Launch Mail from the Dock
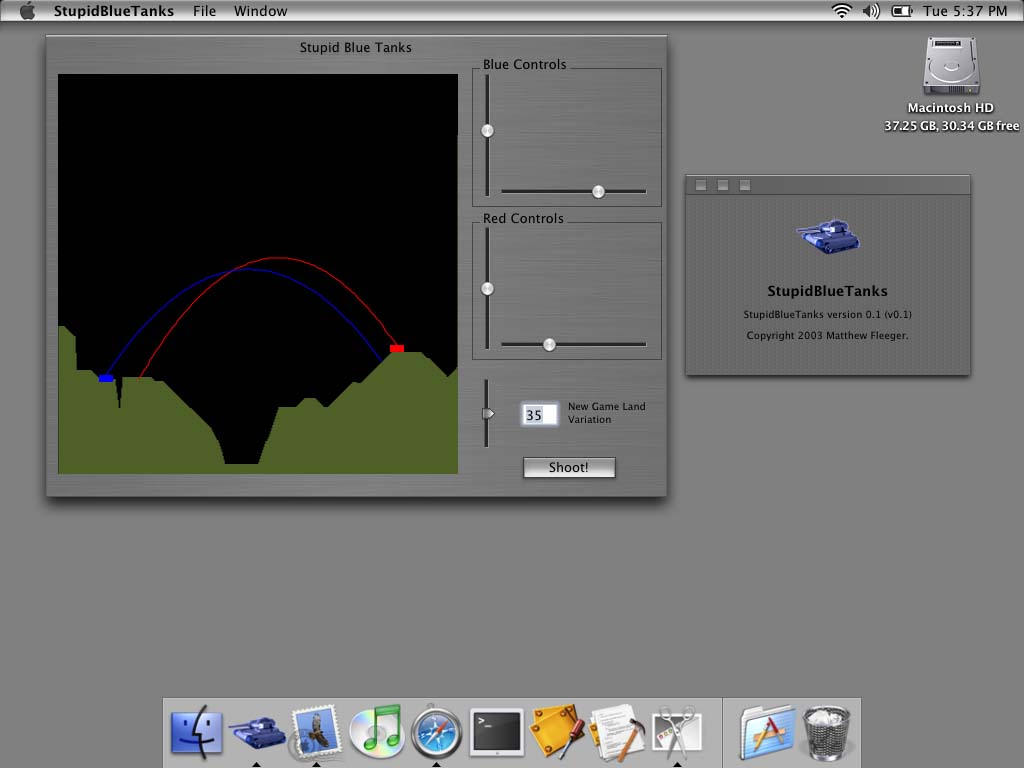The width and height of the screenshot is (1024, 768). click(316, 731)
